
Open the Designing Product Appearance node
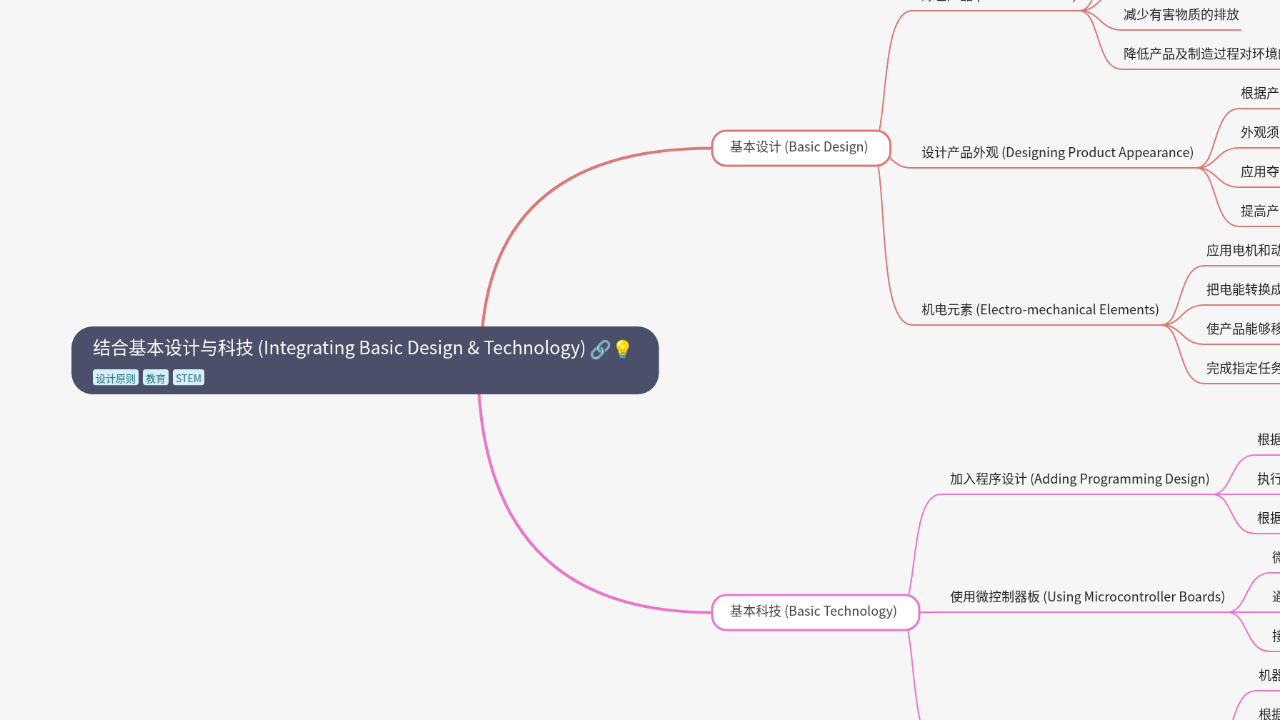pos(1057,153)
